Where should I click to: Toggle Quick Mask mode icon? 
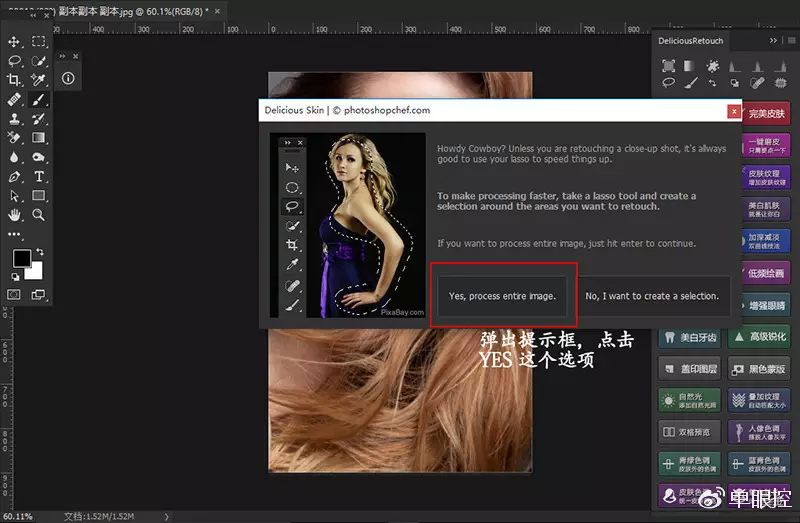[14, 294]
